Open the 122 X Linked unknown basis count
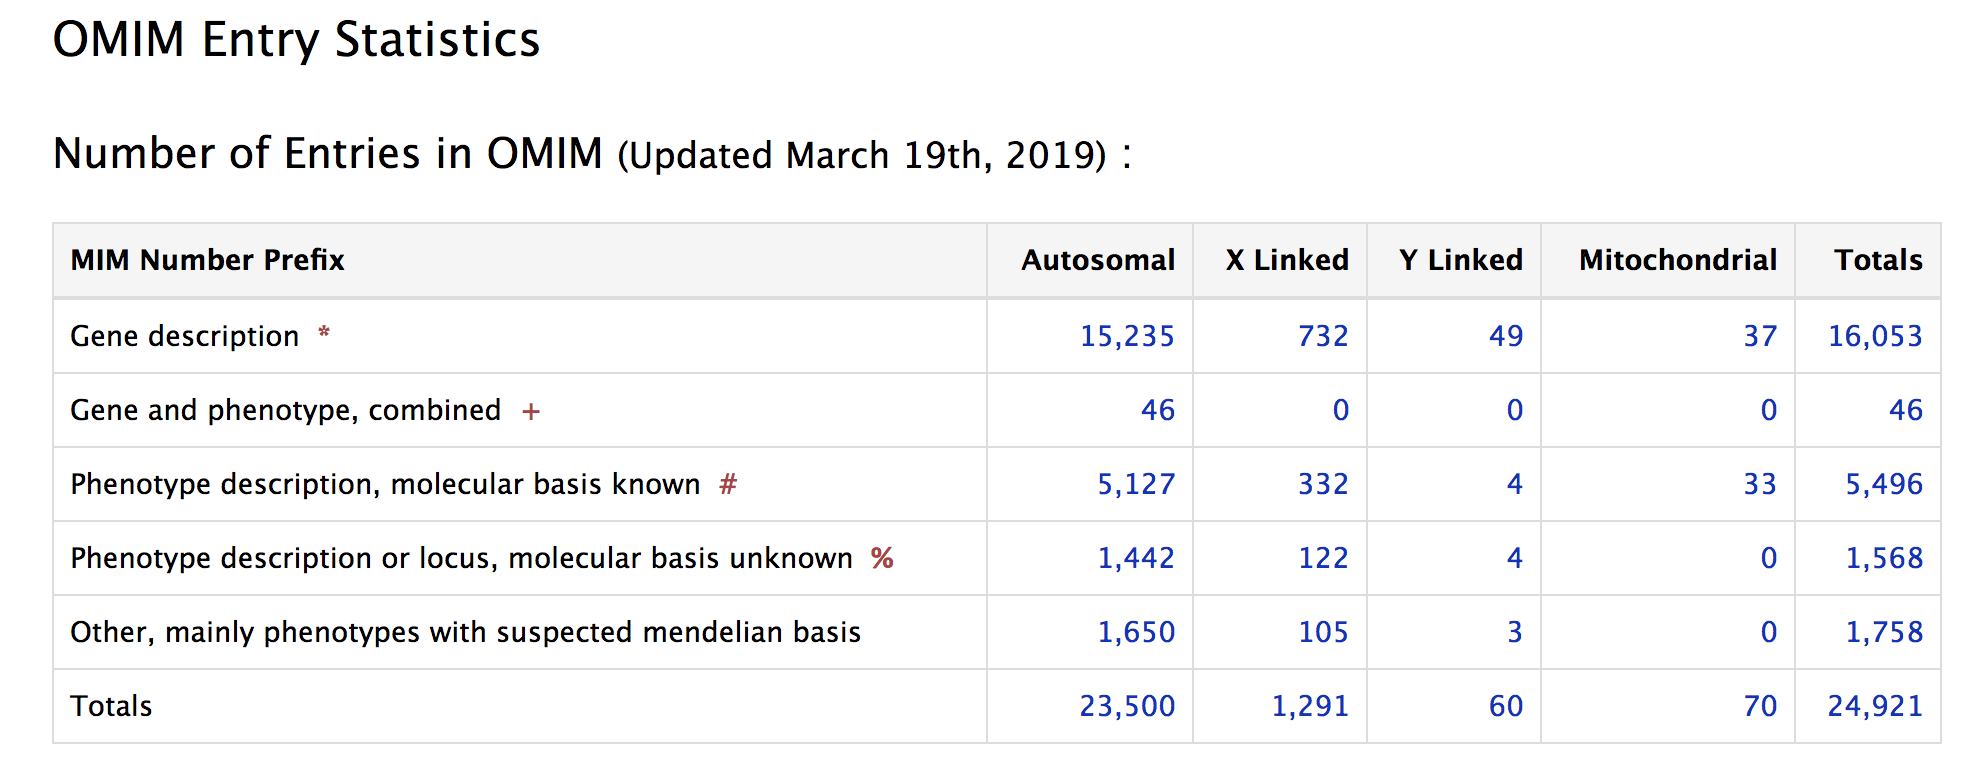 click(1322, 558)
